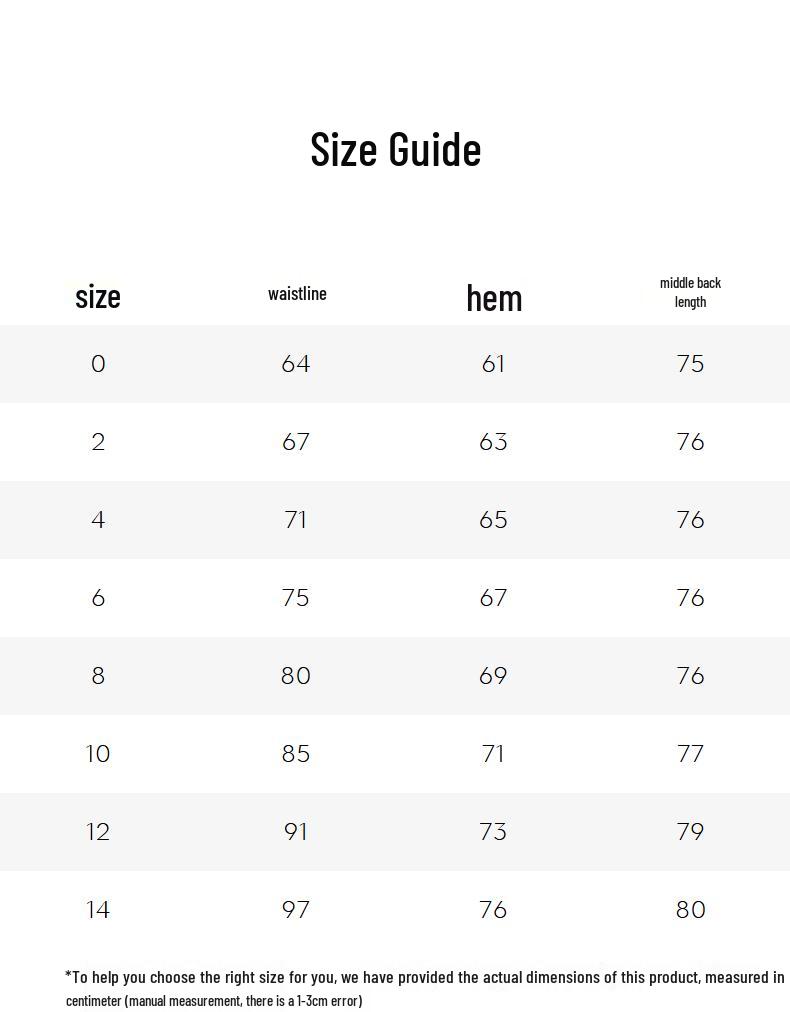Click the Size Guide title

click(x=395, y=149)
